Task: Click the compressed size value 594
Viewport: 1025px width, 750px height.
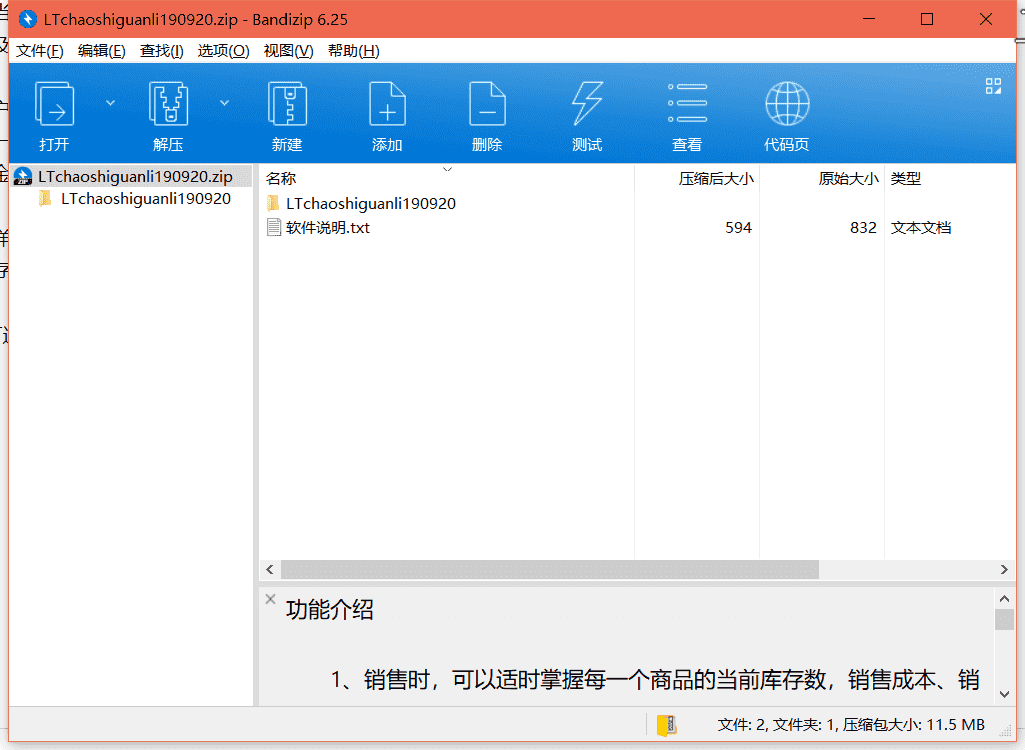Action: point(738,228)
